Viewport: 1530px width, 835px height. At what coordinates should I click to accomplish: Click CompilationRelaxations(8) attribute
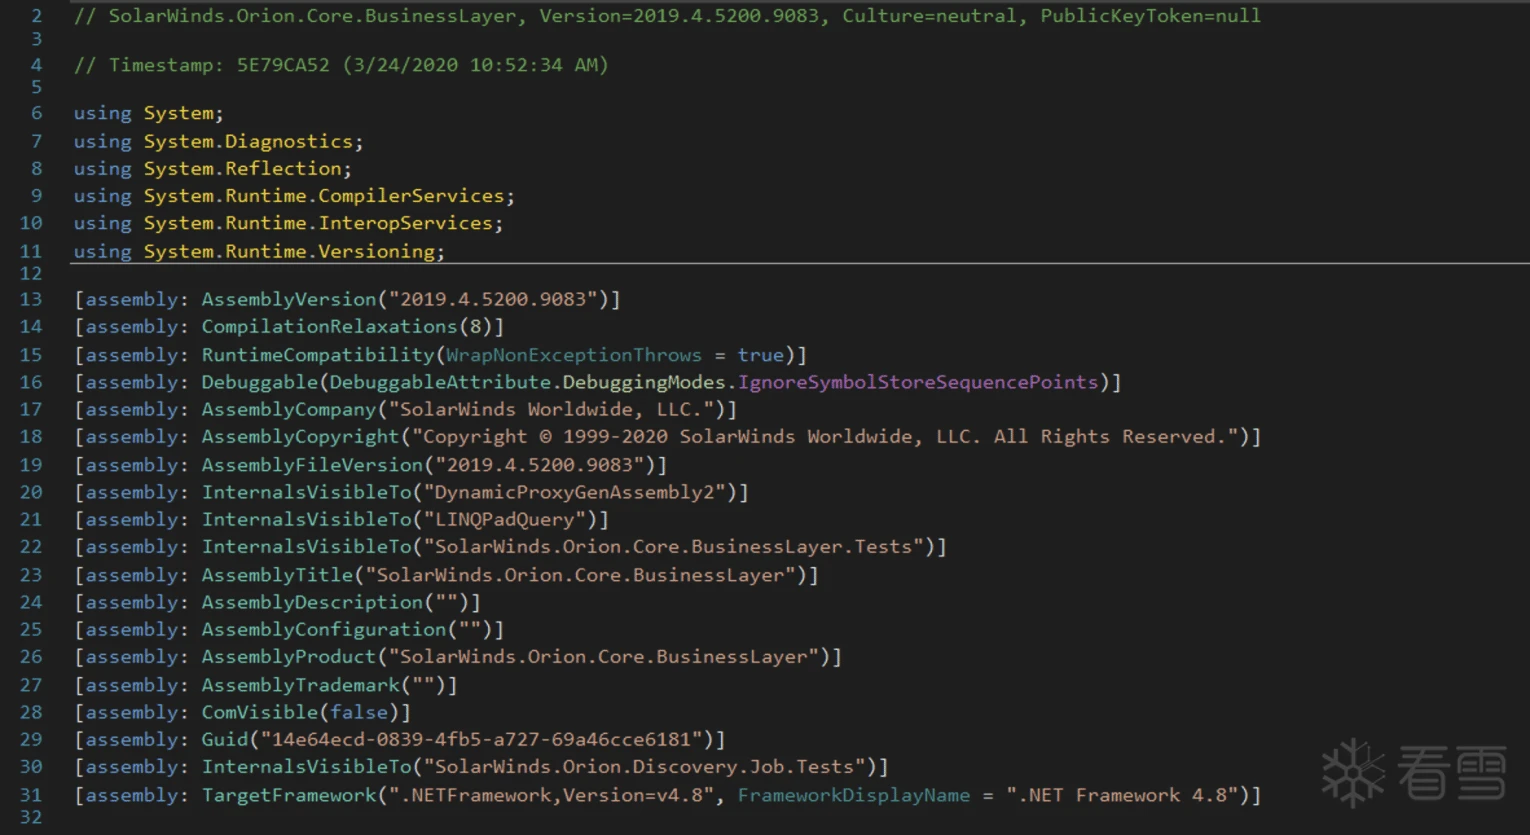347,327
